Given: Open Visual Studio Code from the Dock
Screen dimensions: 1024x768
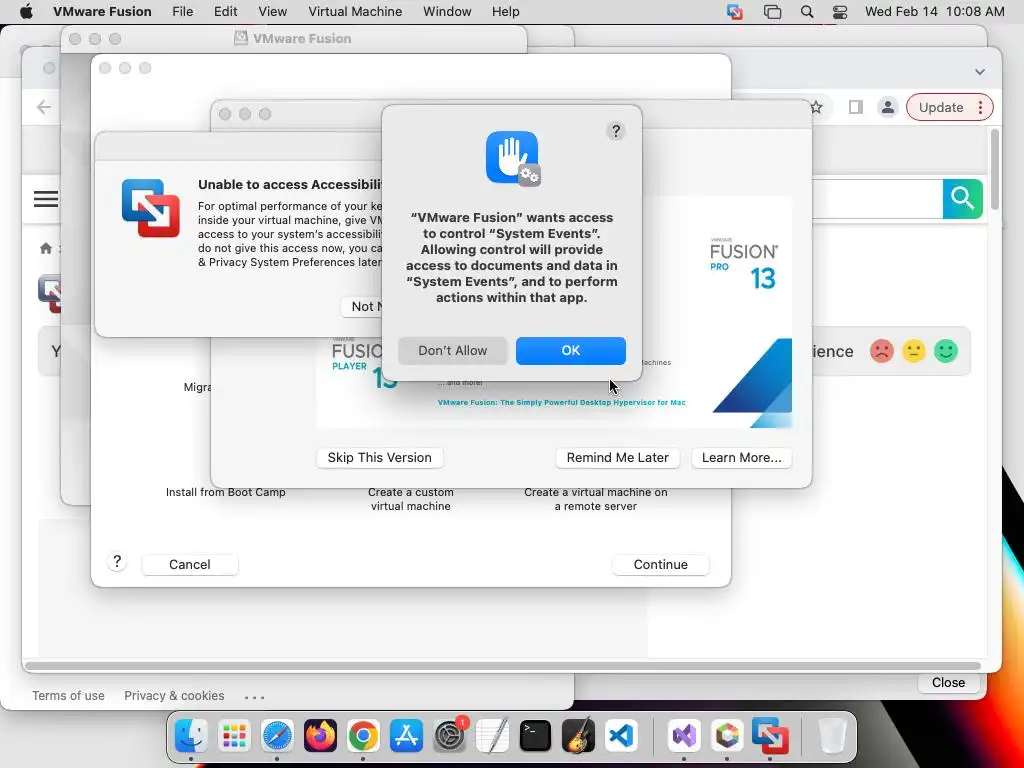Looking at the screenshot, I should click(x=621, y=737).
